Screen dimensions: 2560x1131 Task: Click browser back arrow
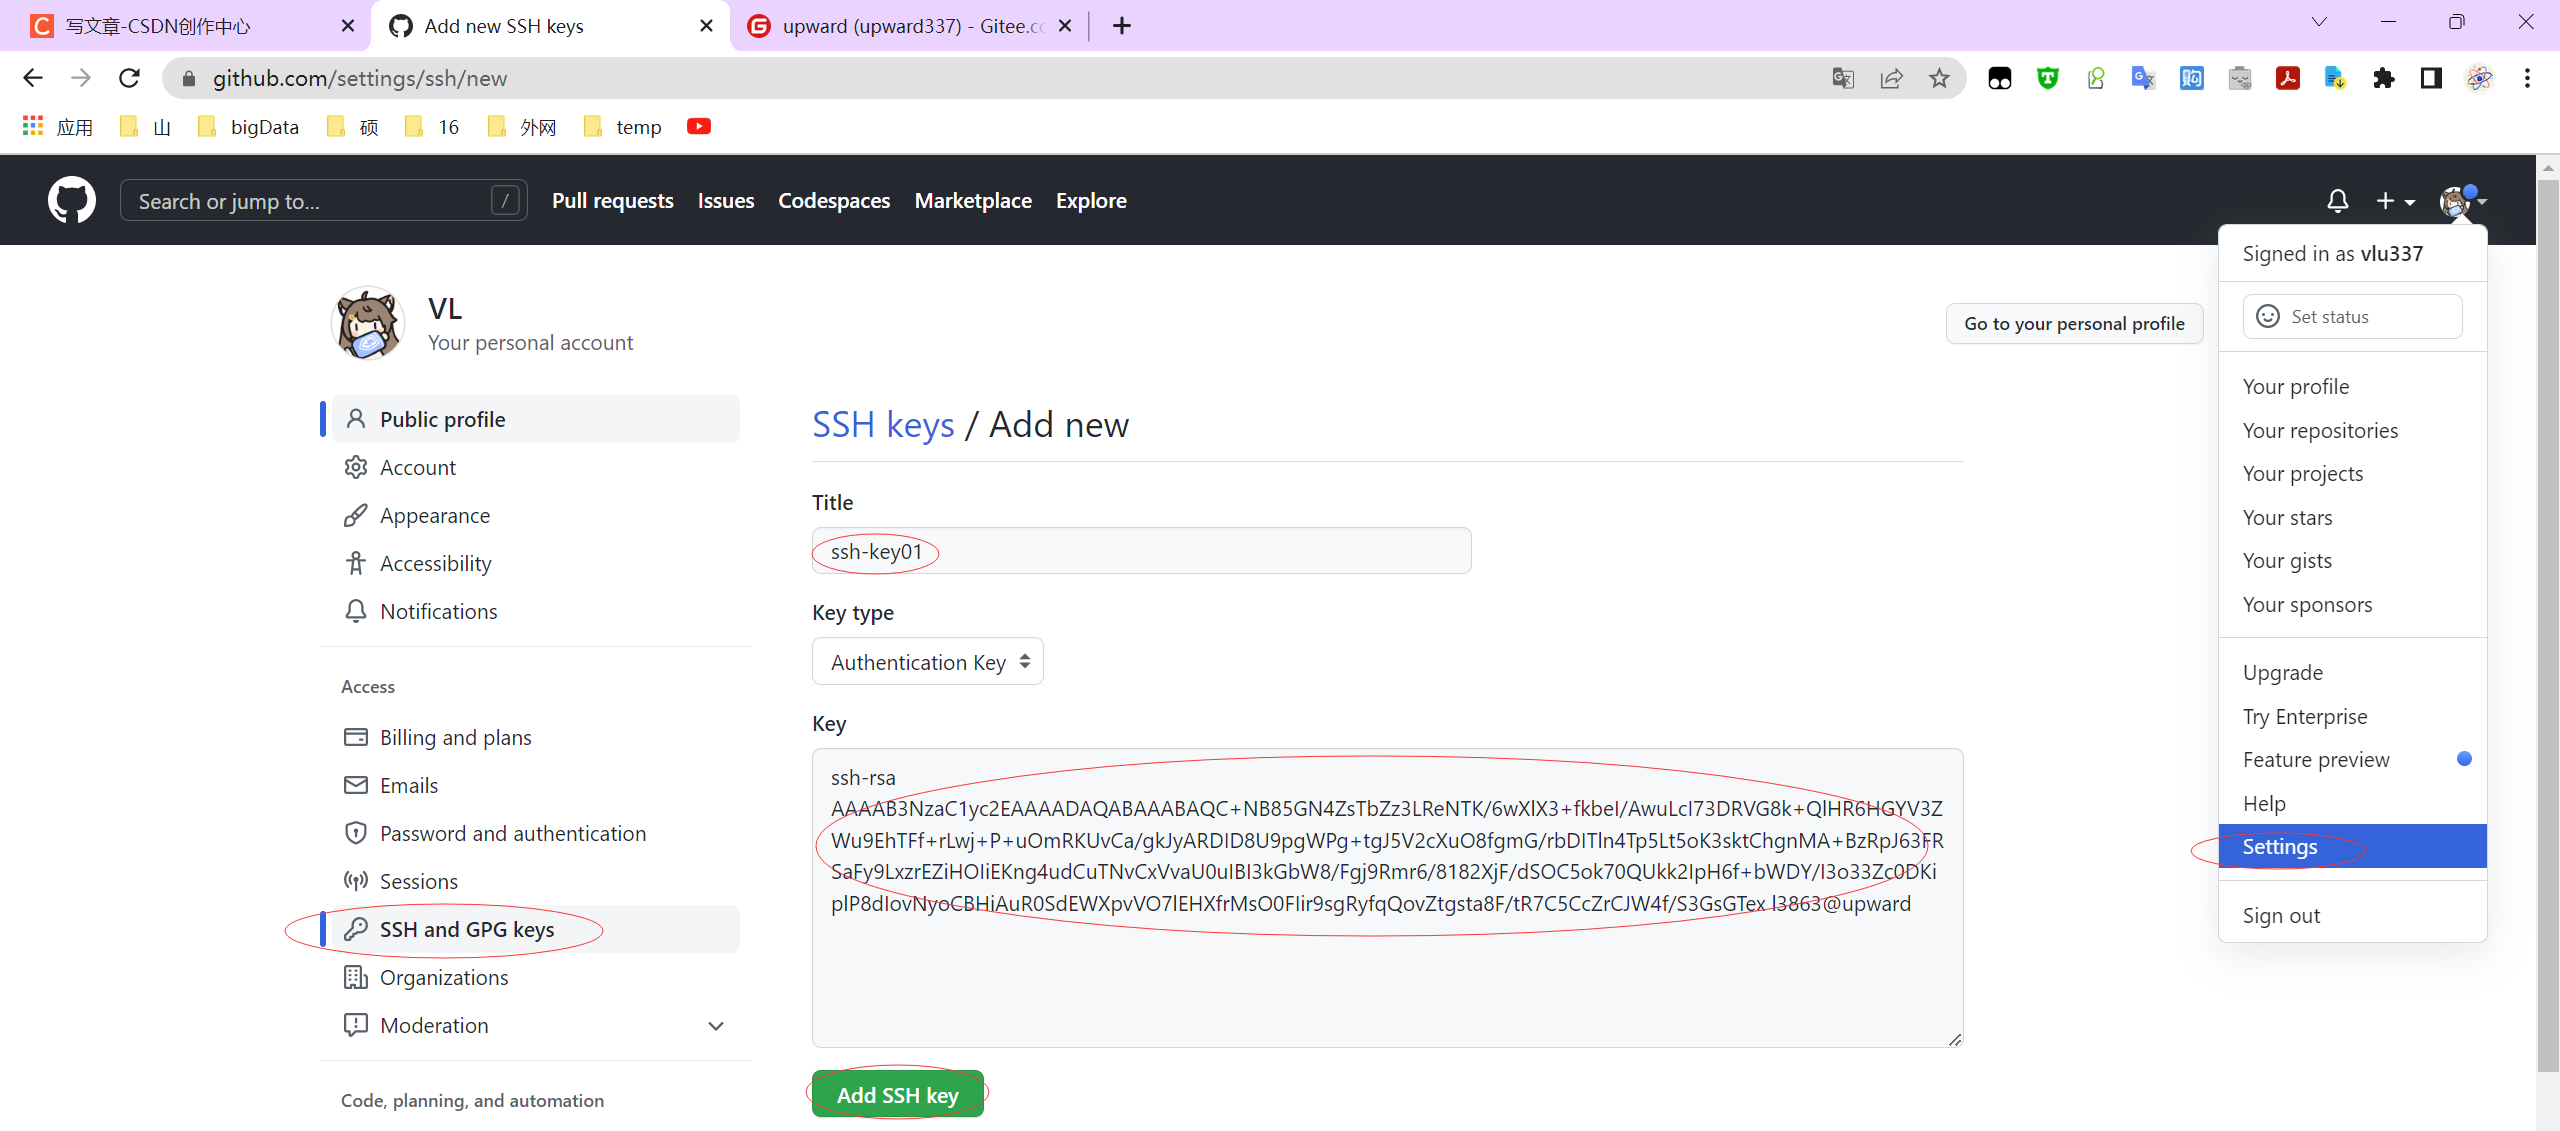33,78
